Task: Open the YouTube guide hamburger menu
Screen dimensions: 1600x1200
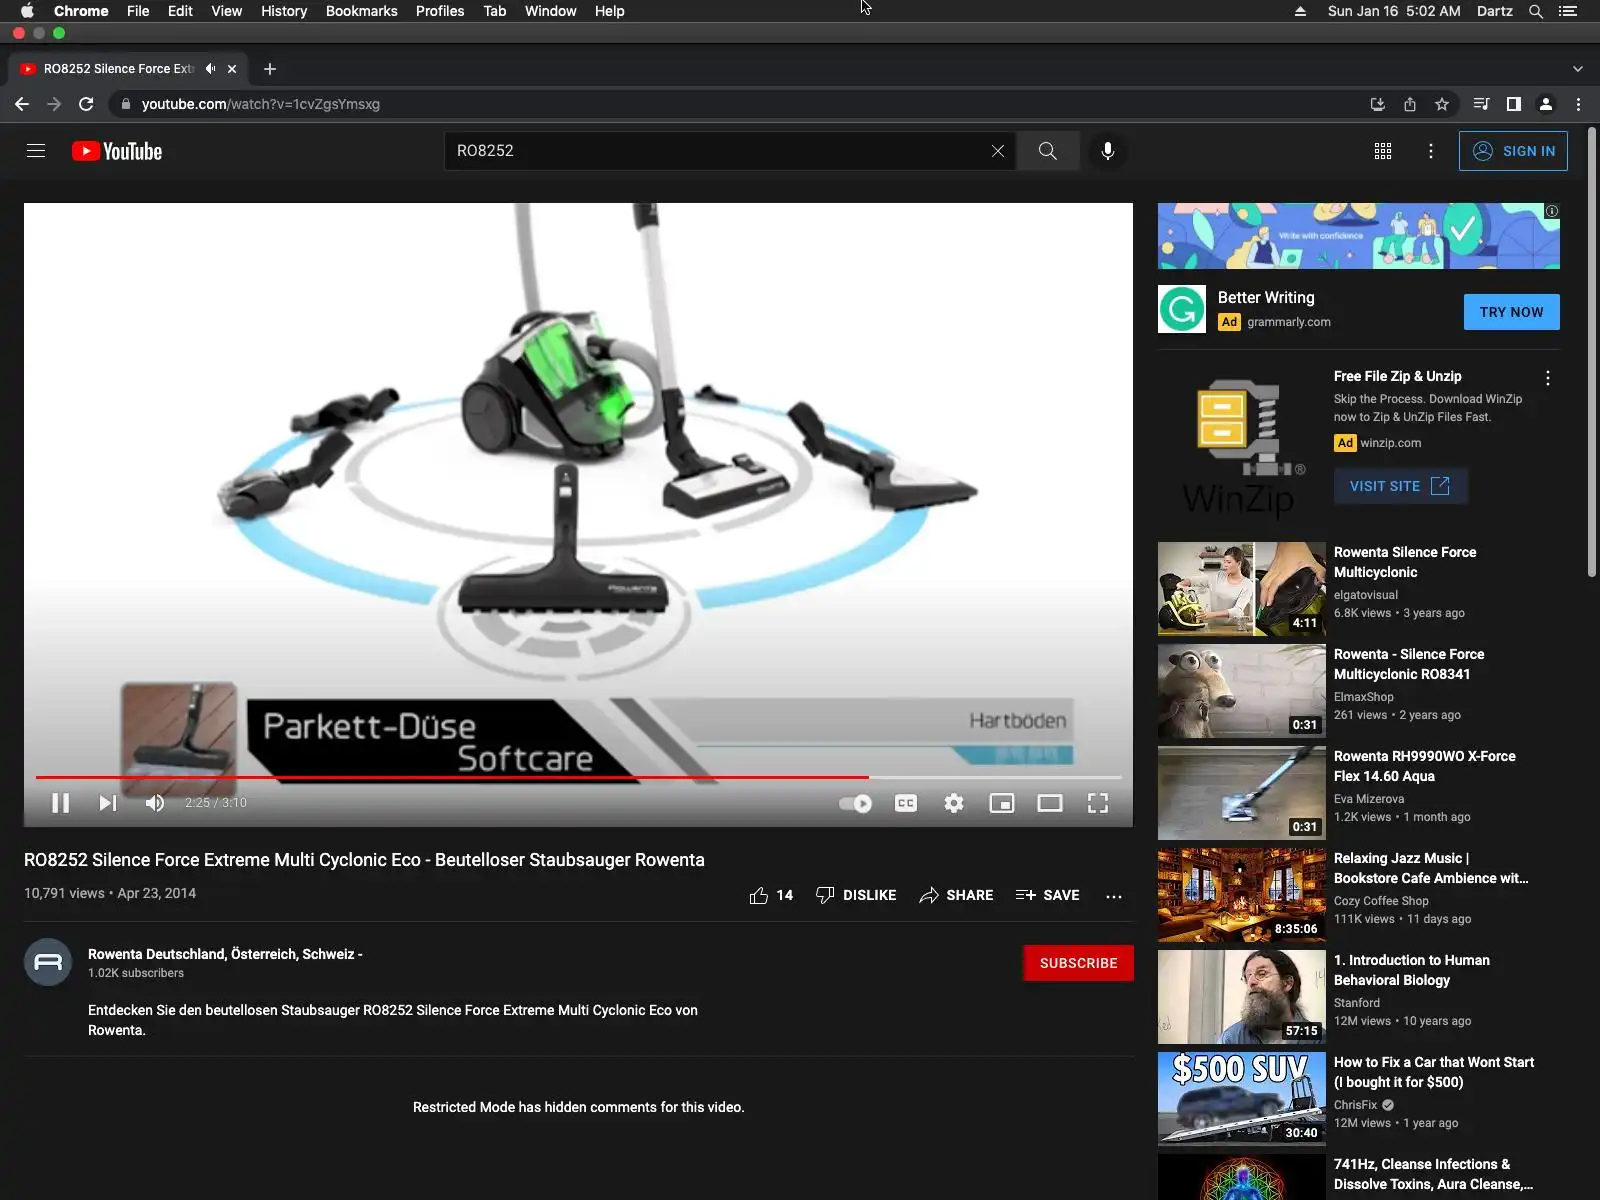Action: (36, 151)
